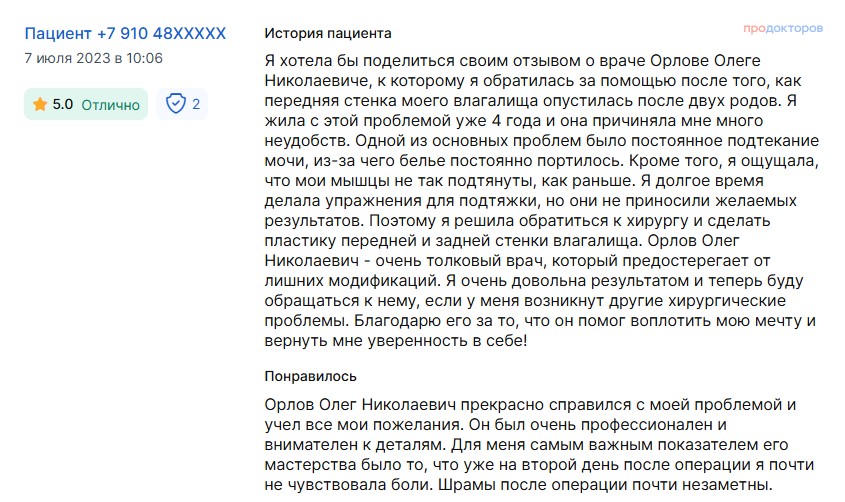Viewport: 845px width, 502px height.
Task: Click the verification count 2 beside shield
Action: [196, 104]
